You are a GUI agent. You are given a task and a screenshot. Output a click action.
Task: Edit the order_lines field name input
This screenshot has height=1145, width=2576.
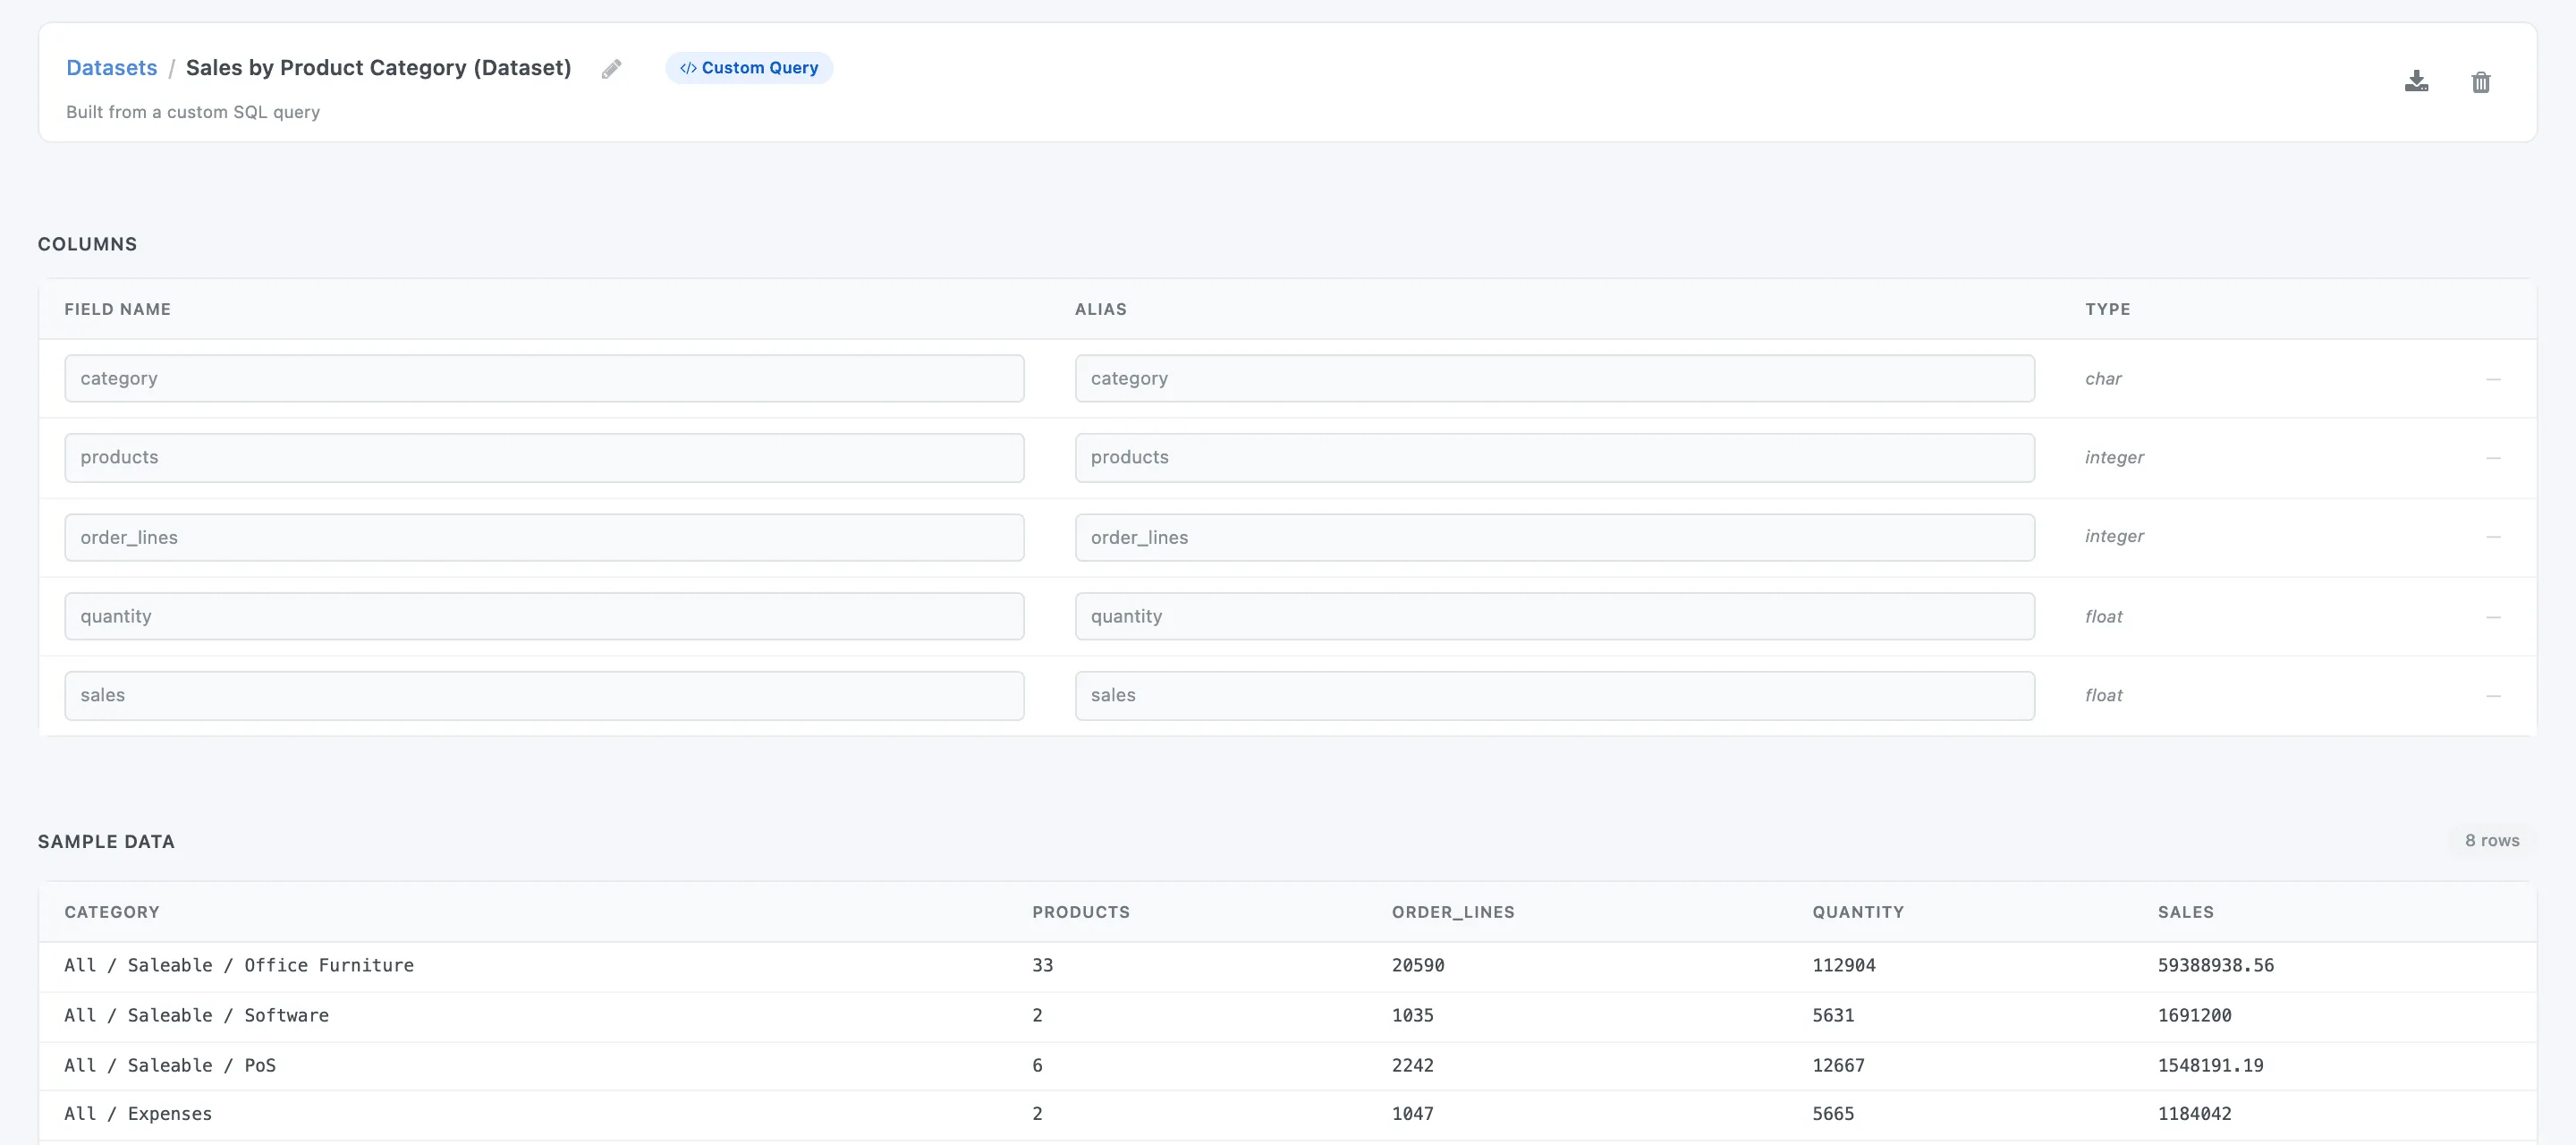pyautogui.click(x=544, y=537)
